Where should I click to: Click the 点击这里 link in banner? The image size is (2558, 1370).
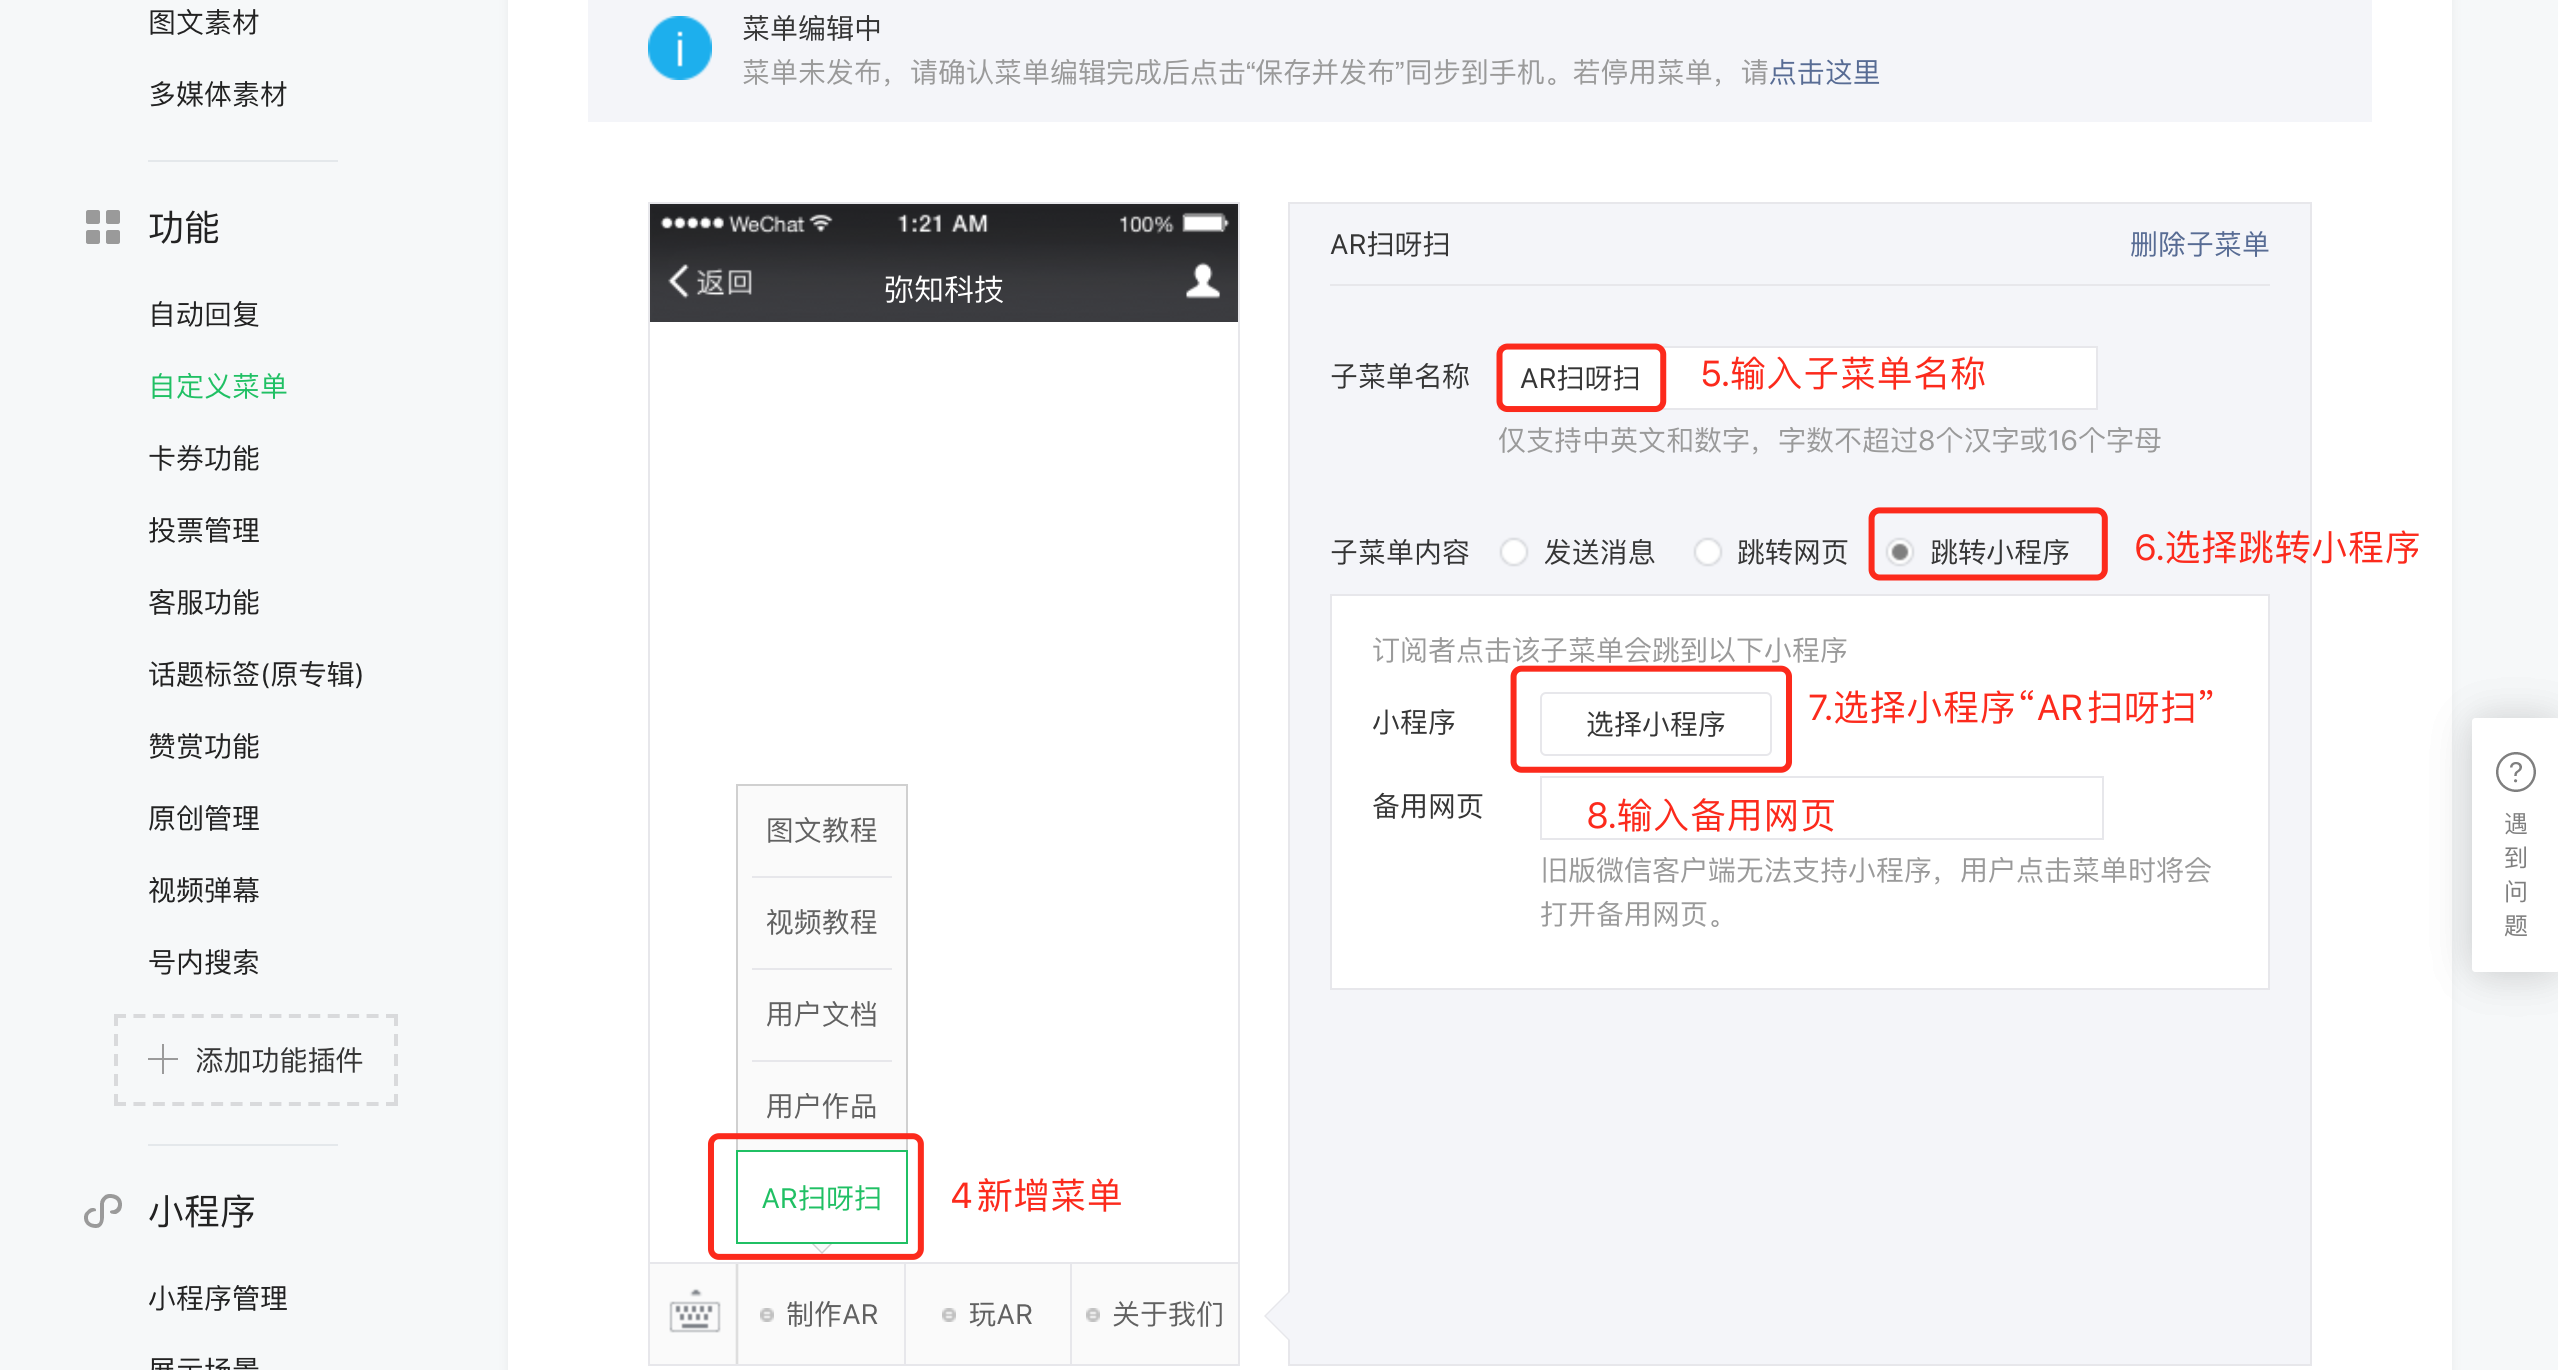[x=1824, y=72]
